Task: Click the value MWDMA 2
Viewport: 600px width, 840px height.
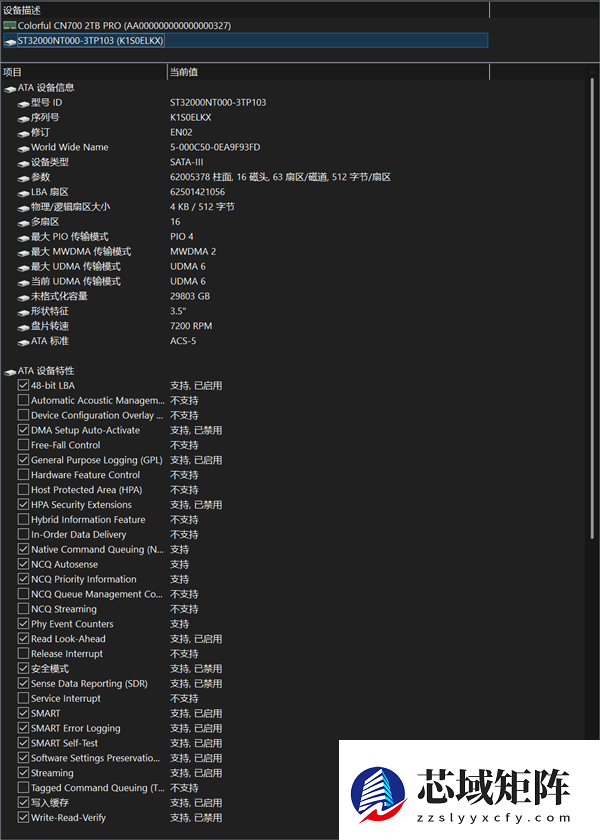Action: coord(193,252)
